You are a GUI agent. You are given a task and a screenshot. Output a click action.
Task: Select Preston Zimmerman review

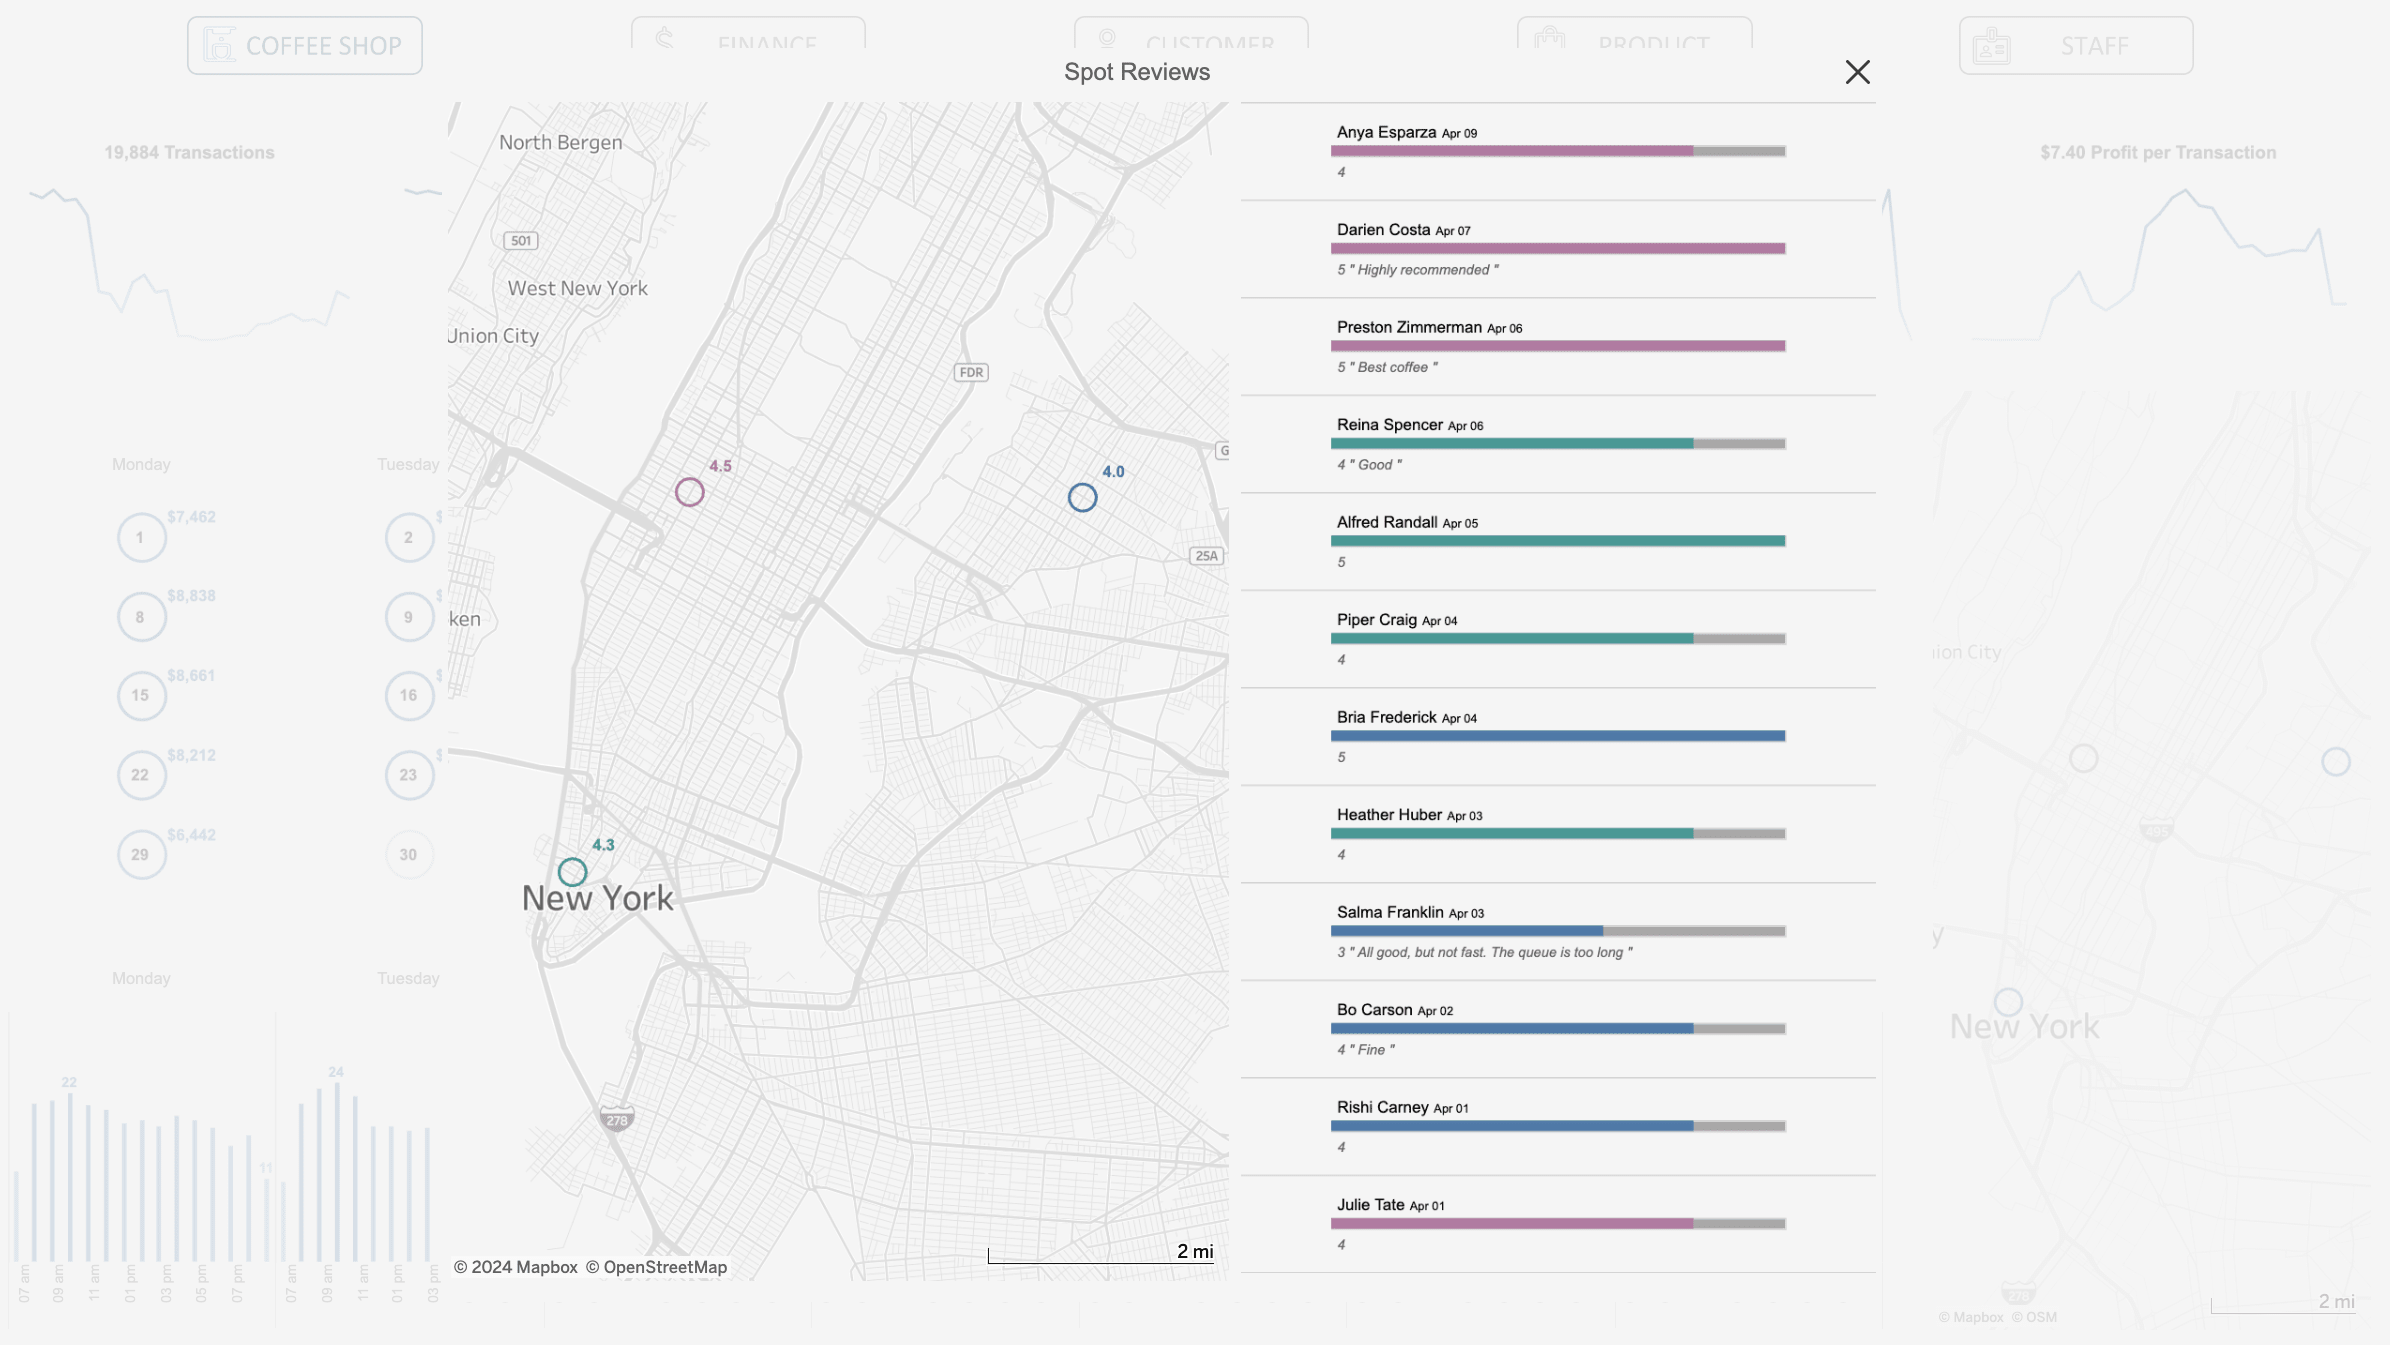tap(1557, 346)
